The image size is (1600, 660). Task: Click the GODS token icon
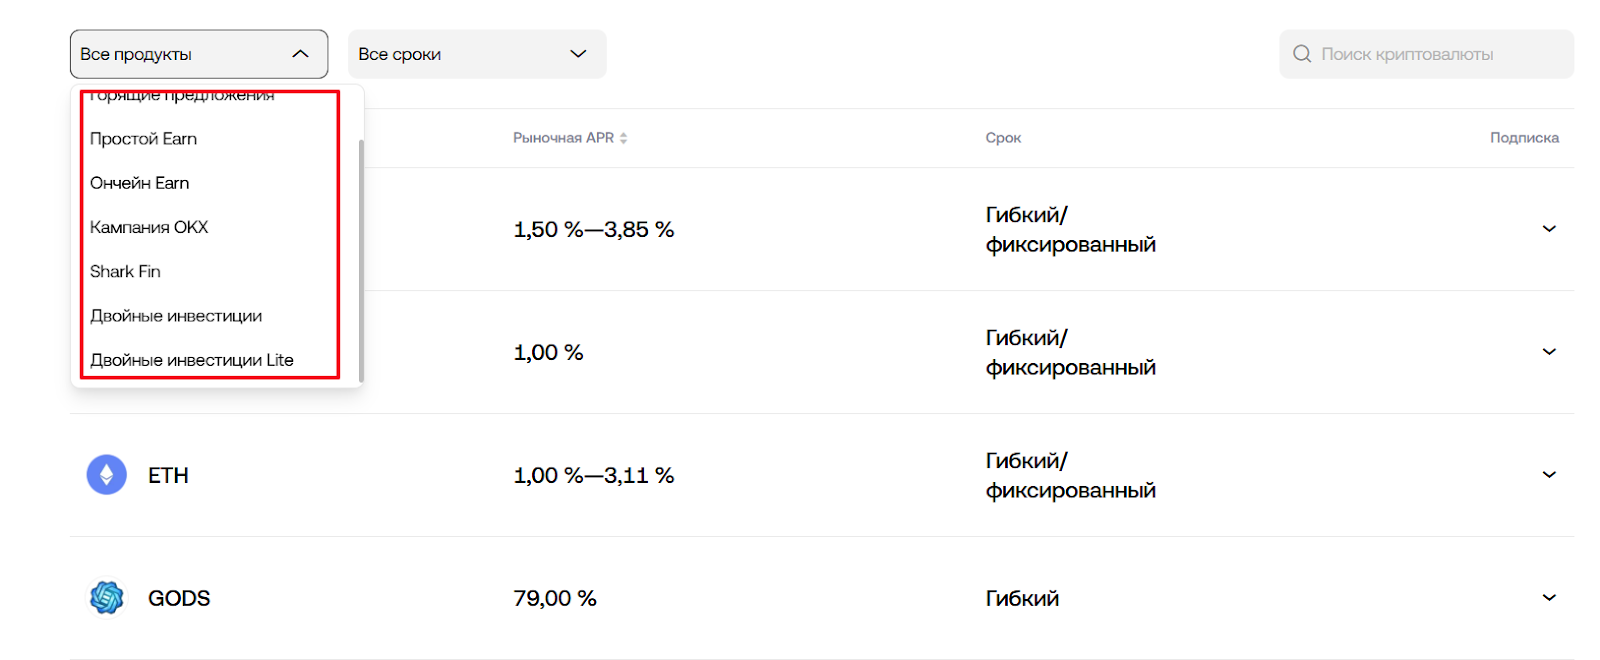click(107, 598)
